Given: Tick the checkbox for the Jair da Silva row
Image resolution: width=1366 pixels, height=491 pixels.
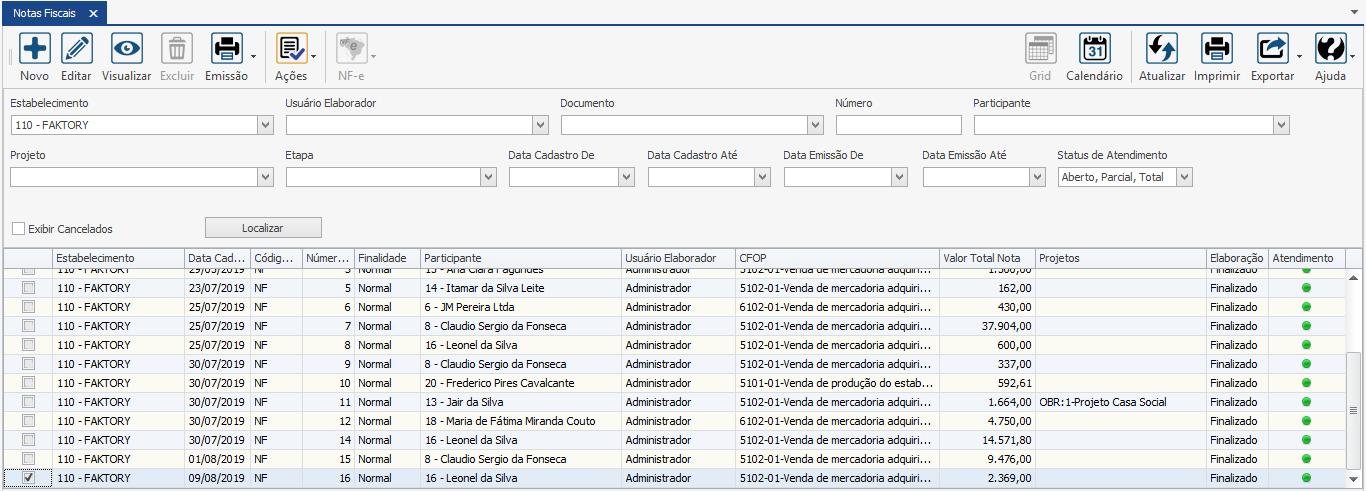Looking at the screenshot, I should tap(28, 402).
